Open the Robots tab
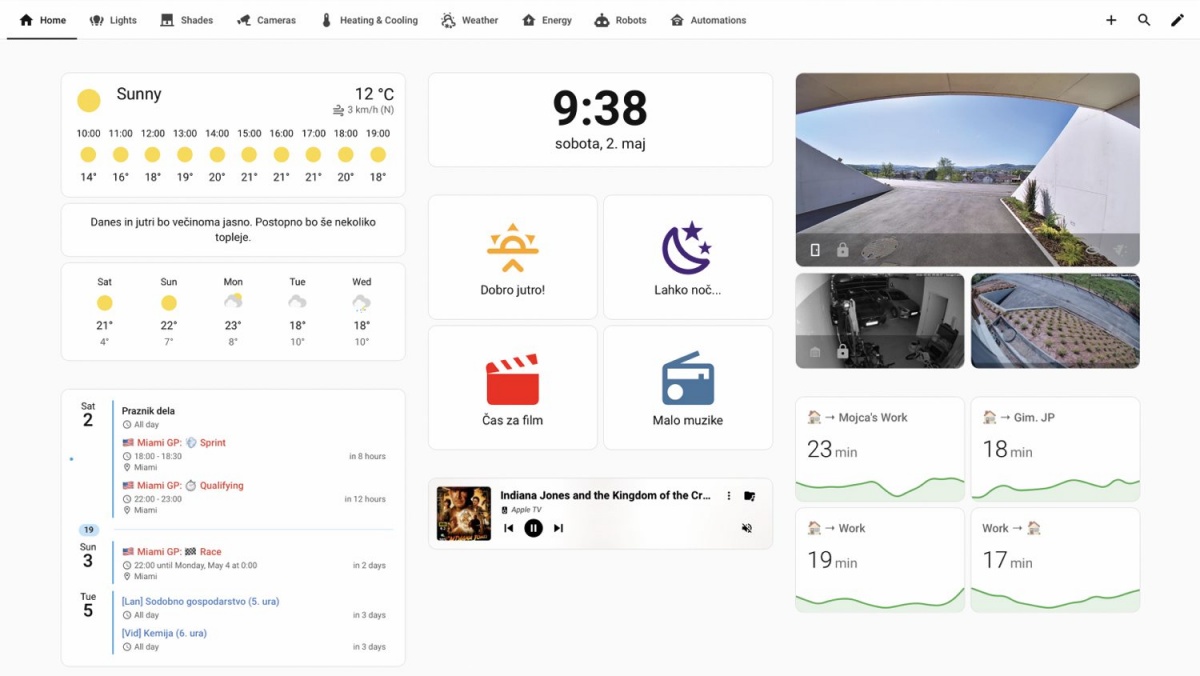This screenshot has width=1200, height=676. point(620,20)
